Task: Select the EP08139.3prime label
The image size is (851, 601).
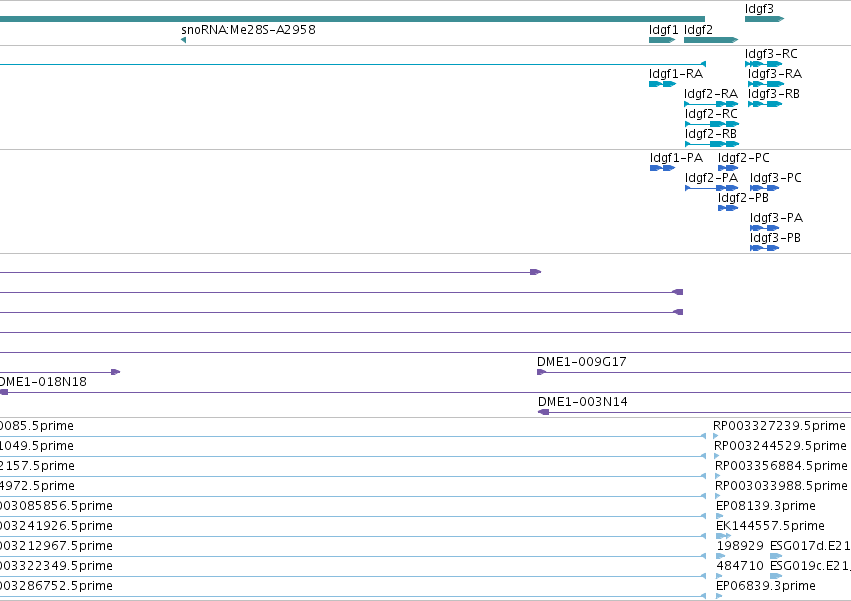Action: (765, 506)
